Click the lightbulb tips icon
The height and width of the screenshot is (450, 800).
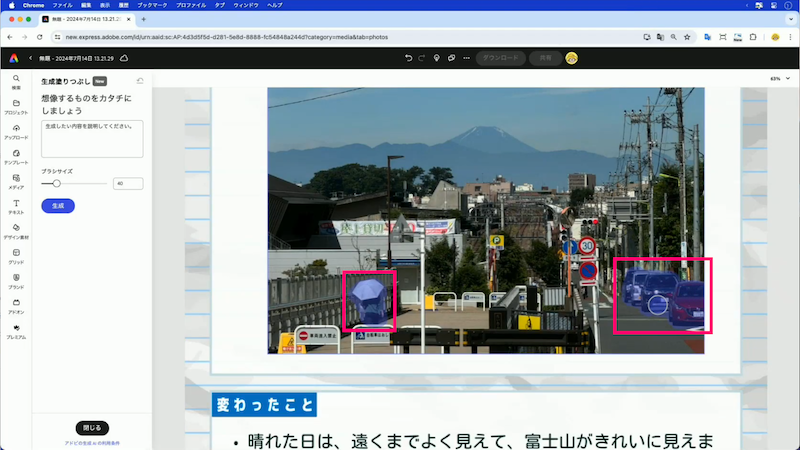pyautogui.click(x=436, y=58)
